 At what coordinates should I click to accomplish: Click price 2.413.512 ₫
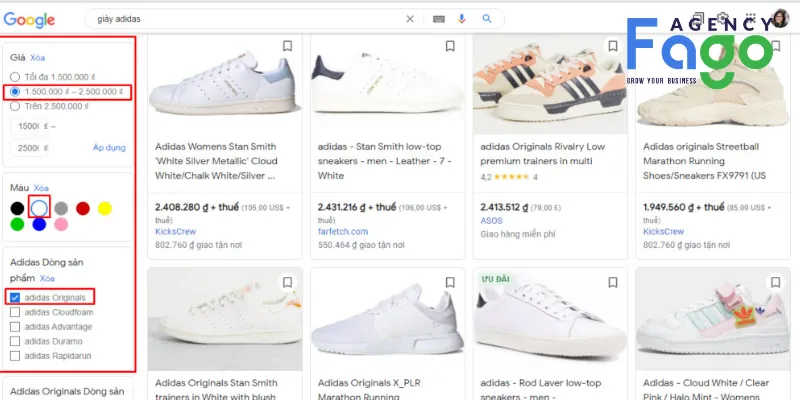[x=503, y=208]
